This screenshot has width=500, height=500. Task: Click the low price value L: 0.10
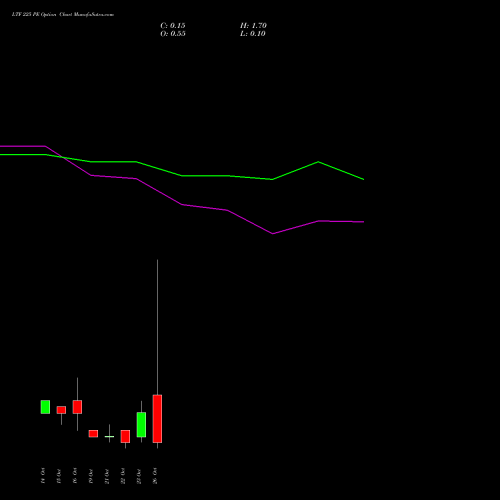point(253,34)
